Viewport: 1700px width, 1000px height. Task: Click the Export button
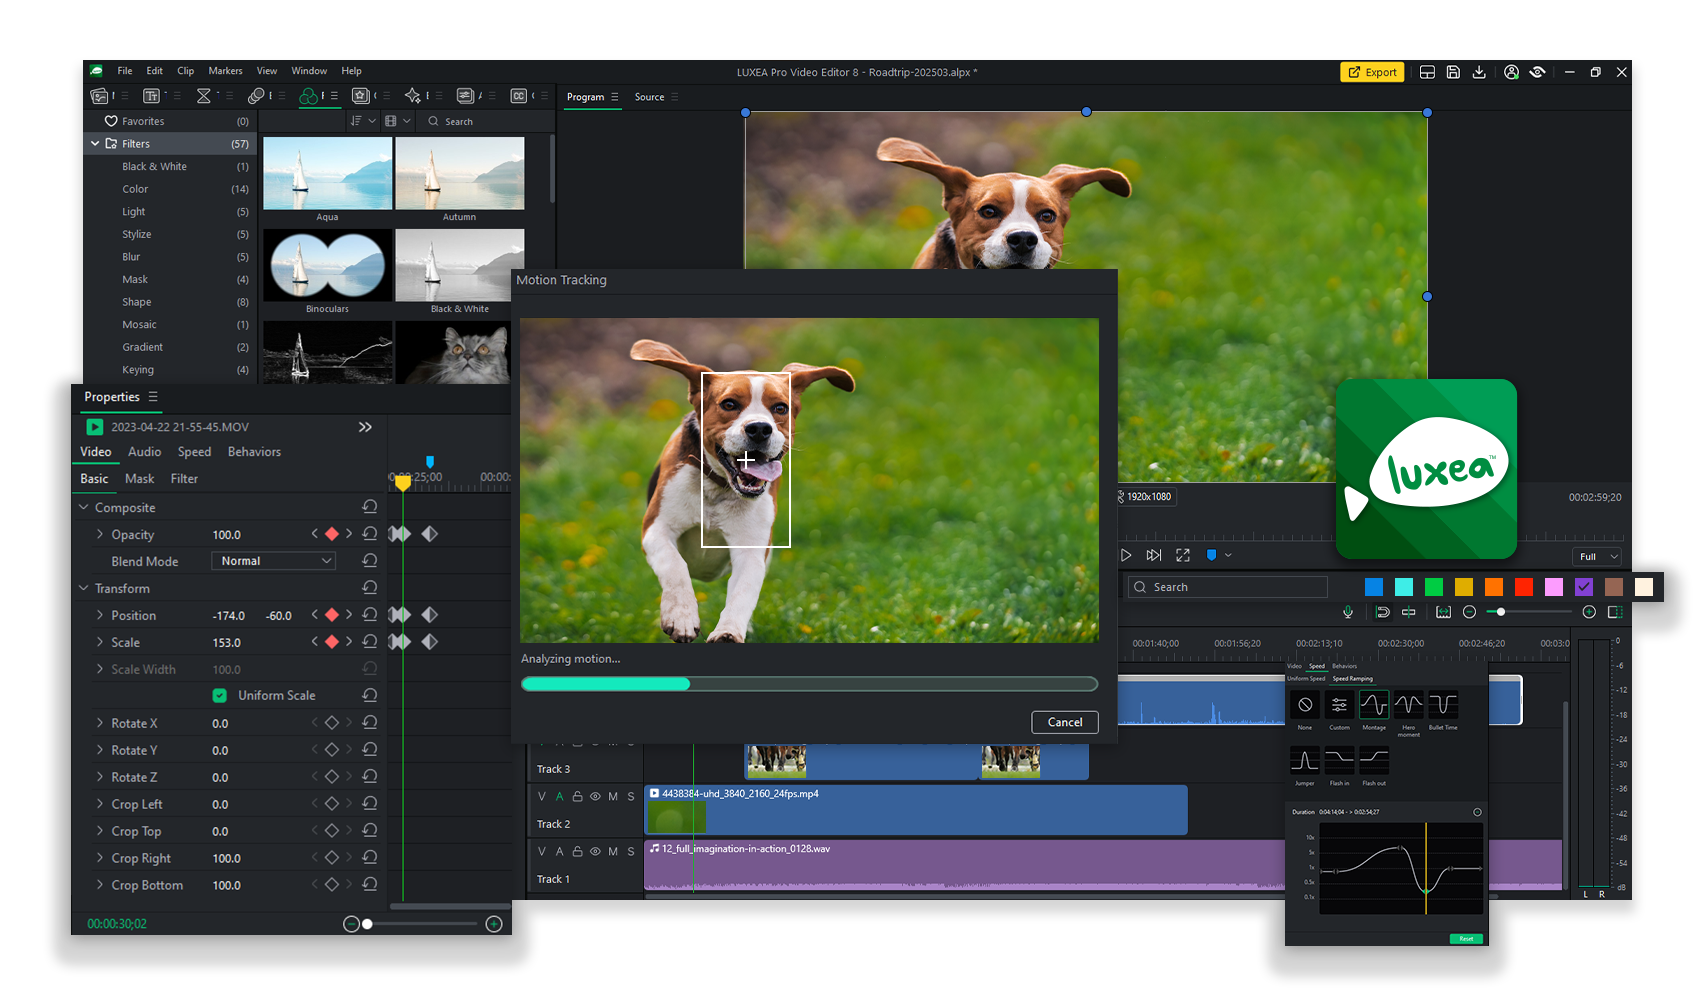tap(1372, 72)
